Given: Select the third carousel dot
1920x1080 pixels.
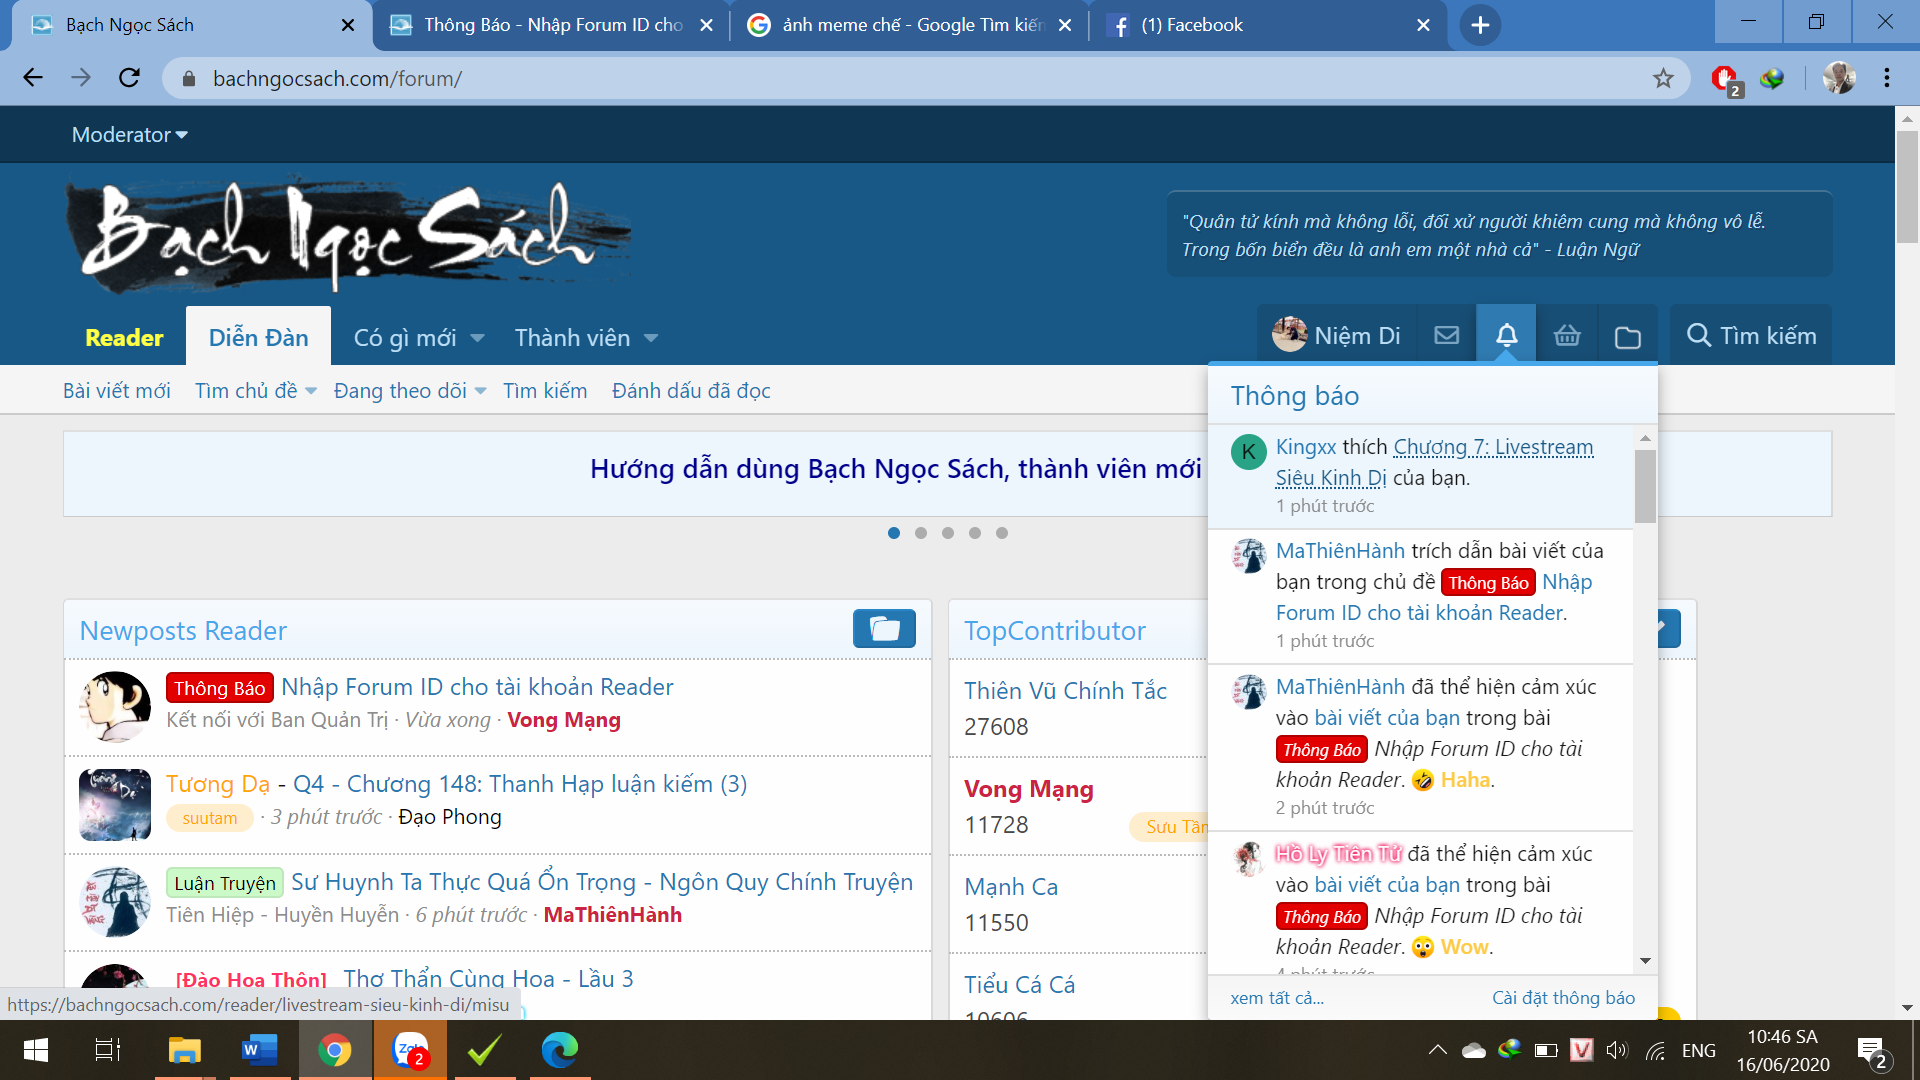Looking at the screenshot, I should click(948, 533).
